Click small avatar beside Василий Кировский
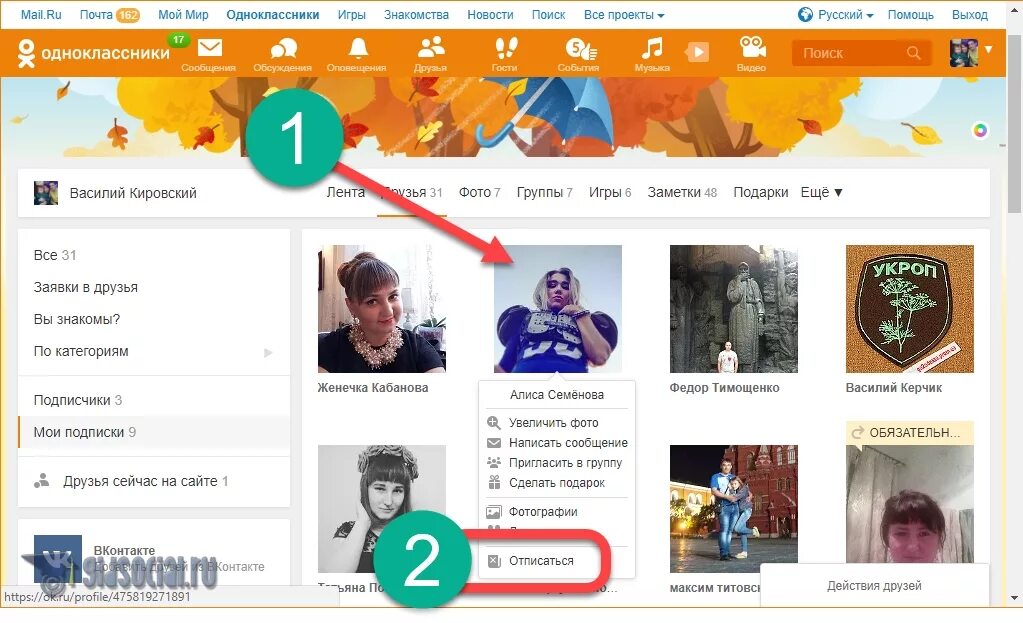 pyautogui.click(x=46, y=193)
